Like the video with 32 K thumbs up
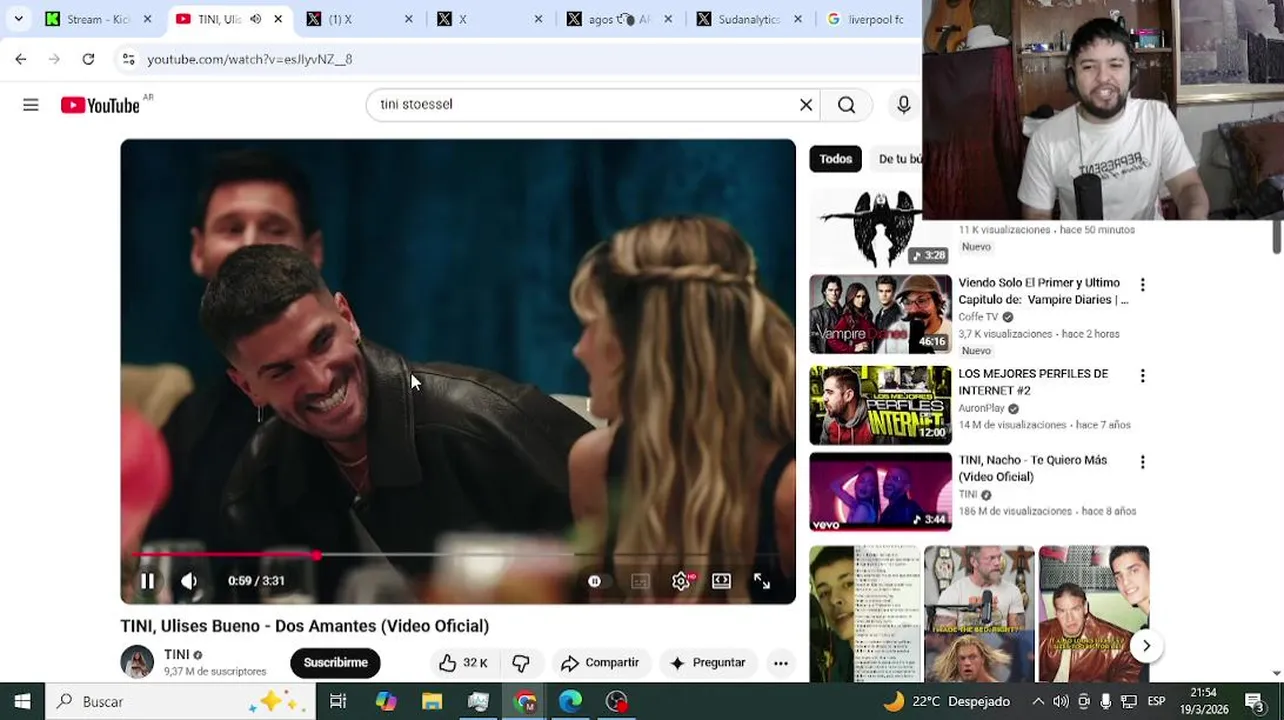The width and height of the screenshot is (1284, 720). (x=463, y=663)
